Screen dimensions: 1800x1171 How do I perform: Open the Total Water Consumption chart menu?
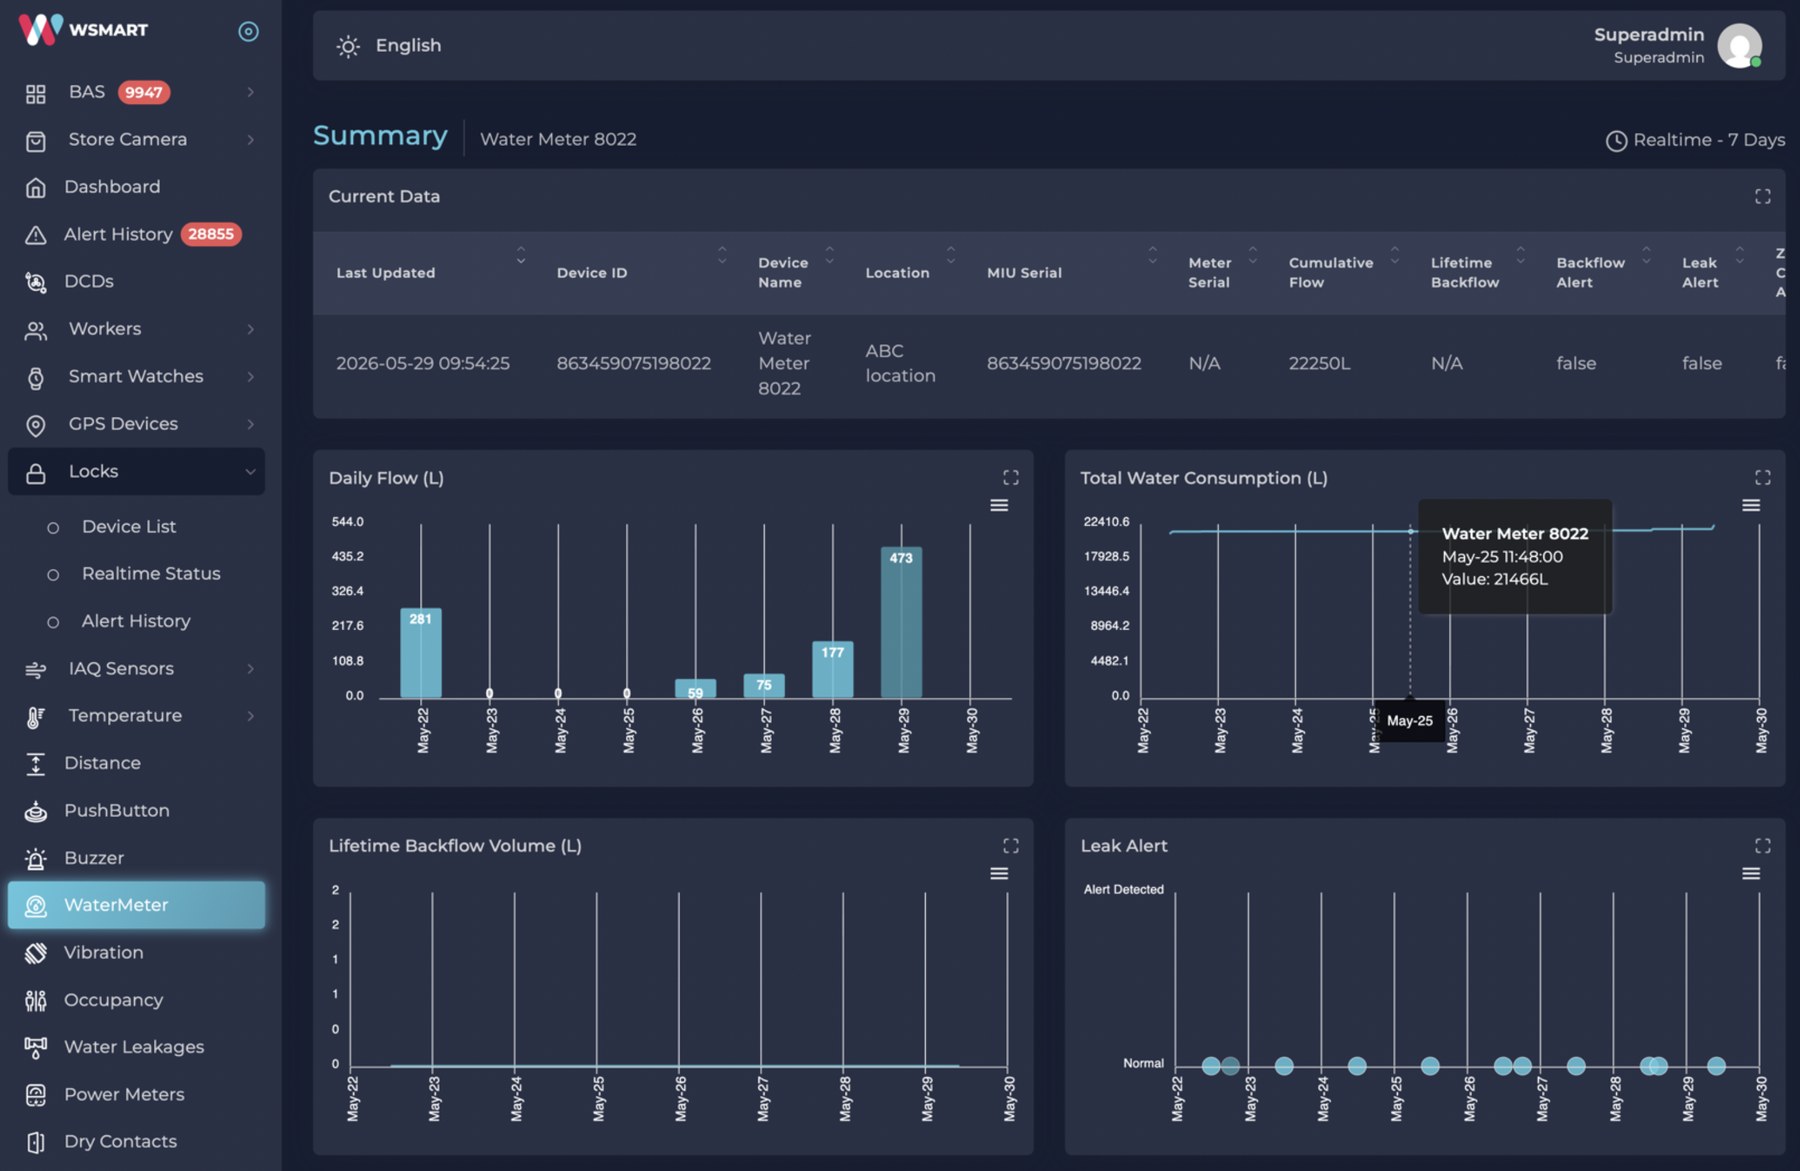(1751, 505)
